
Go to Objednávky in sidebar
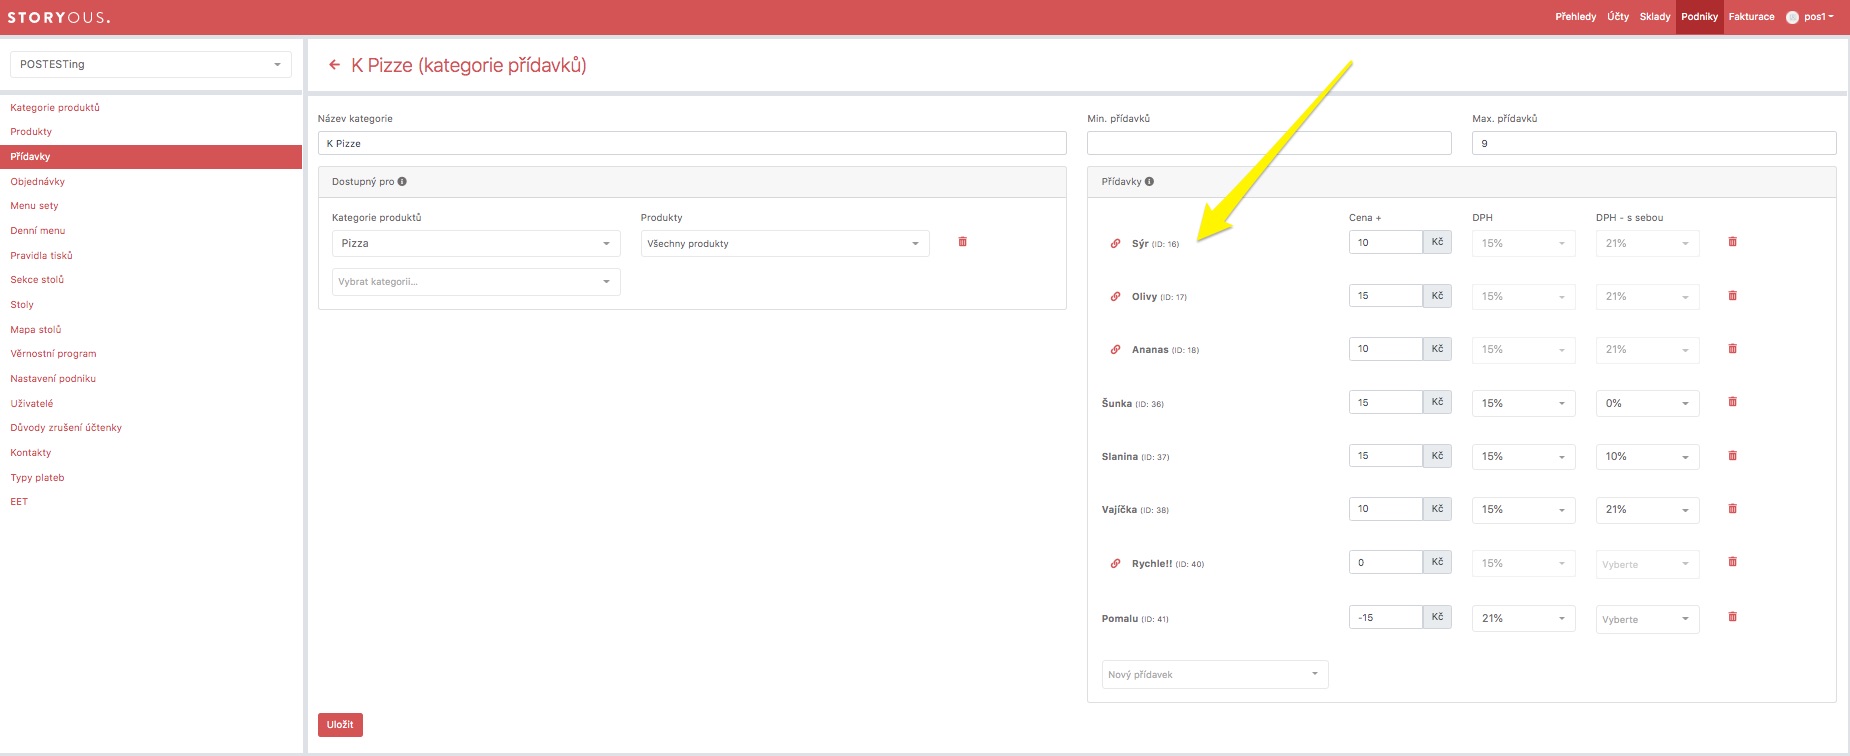coord(38,181)
